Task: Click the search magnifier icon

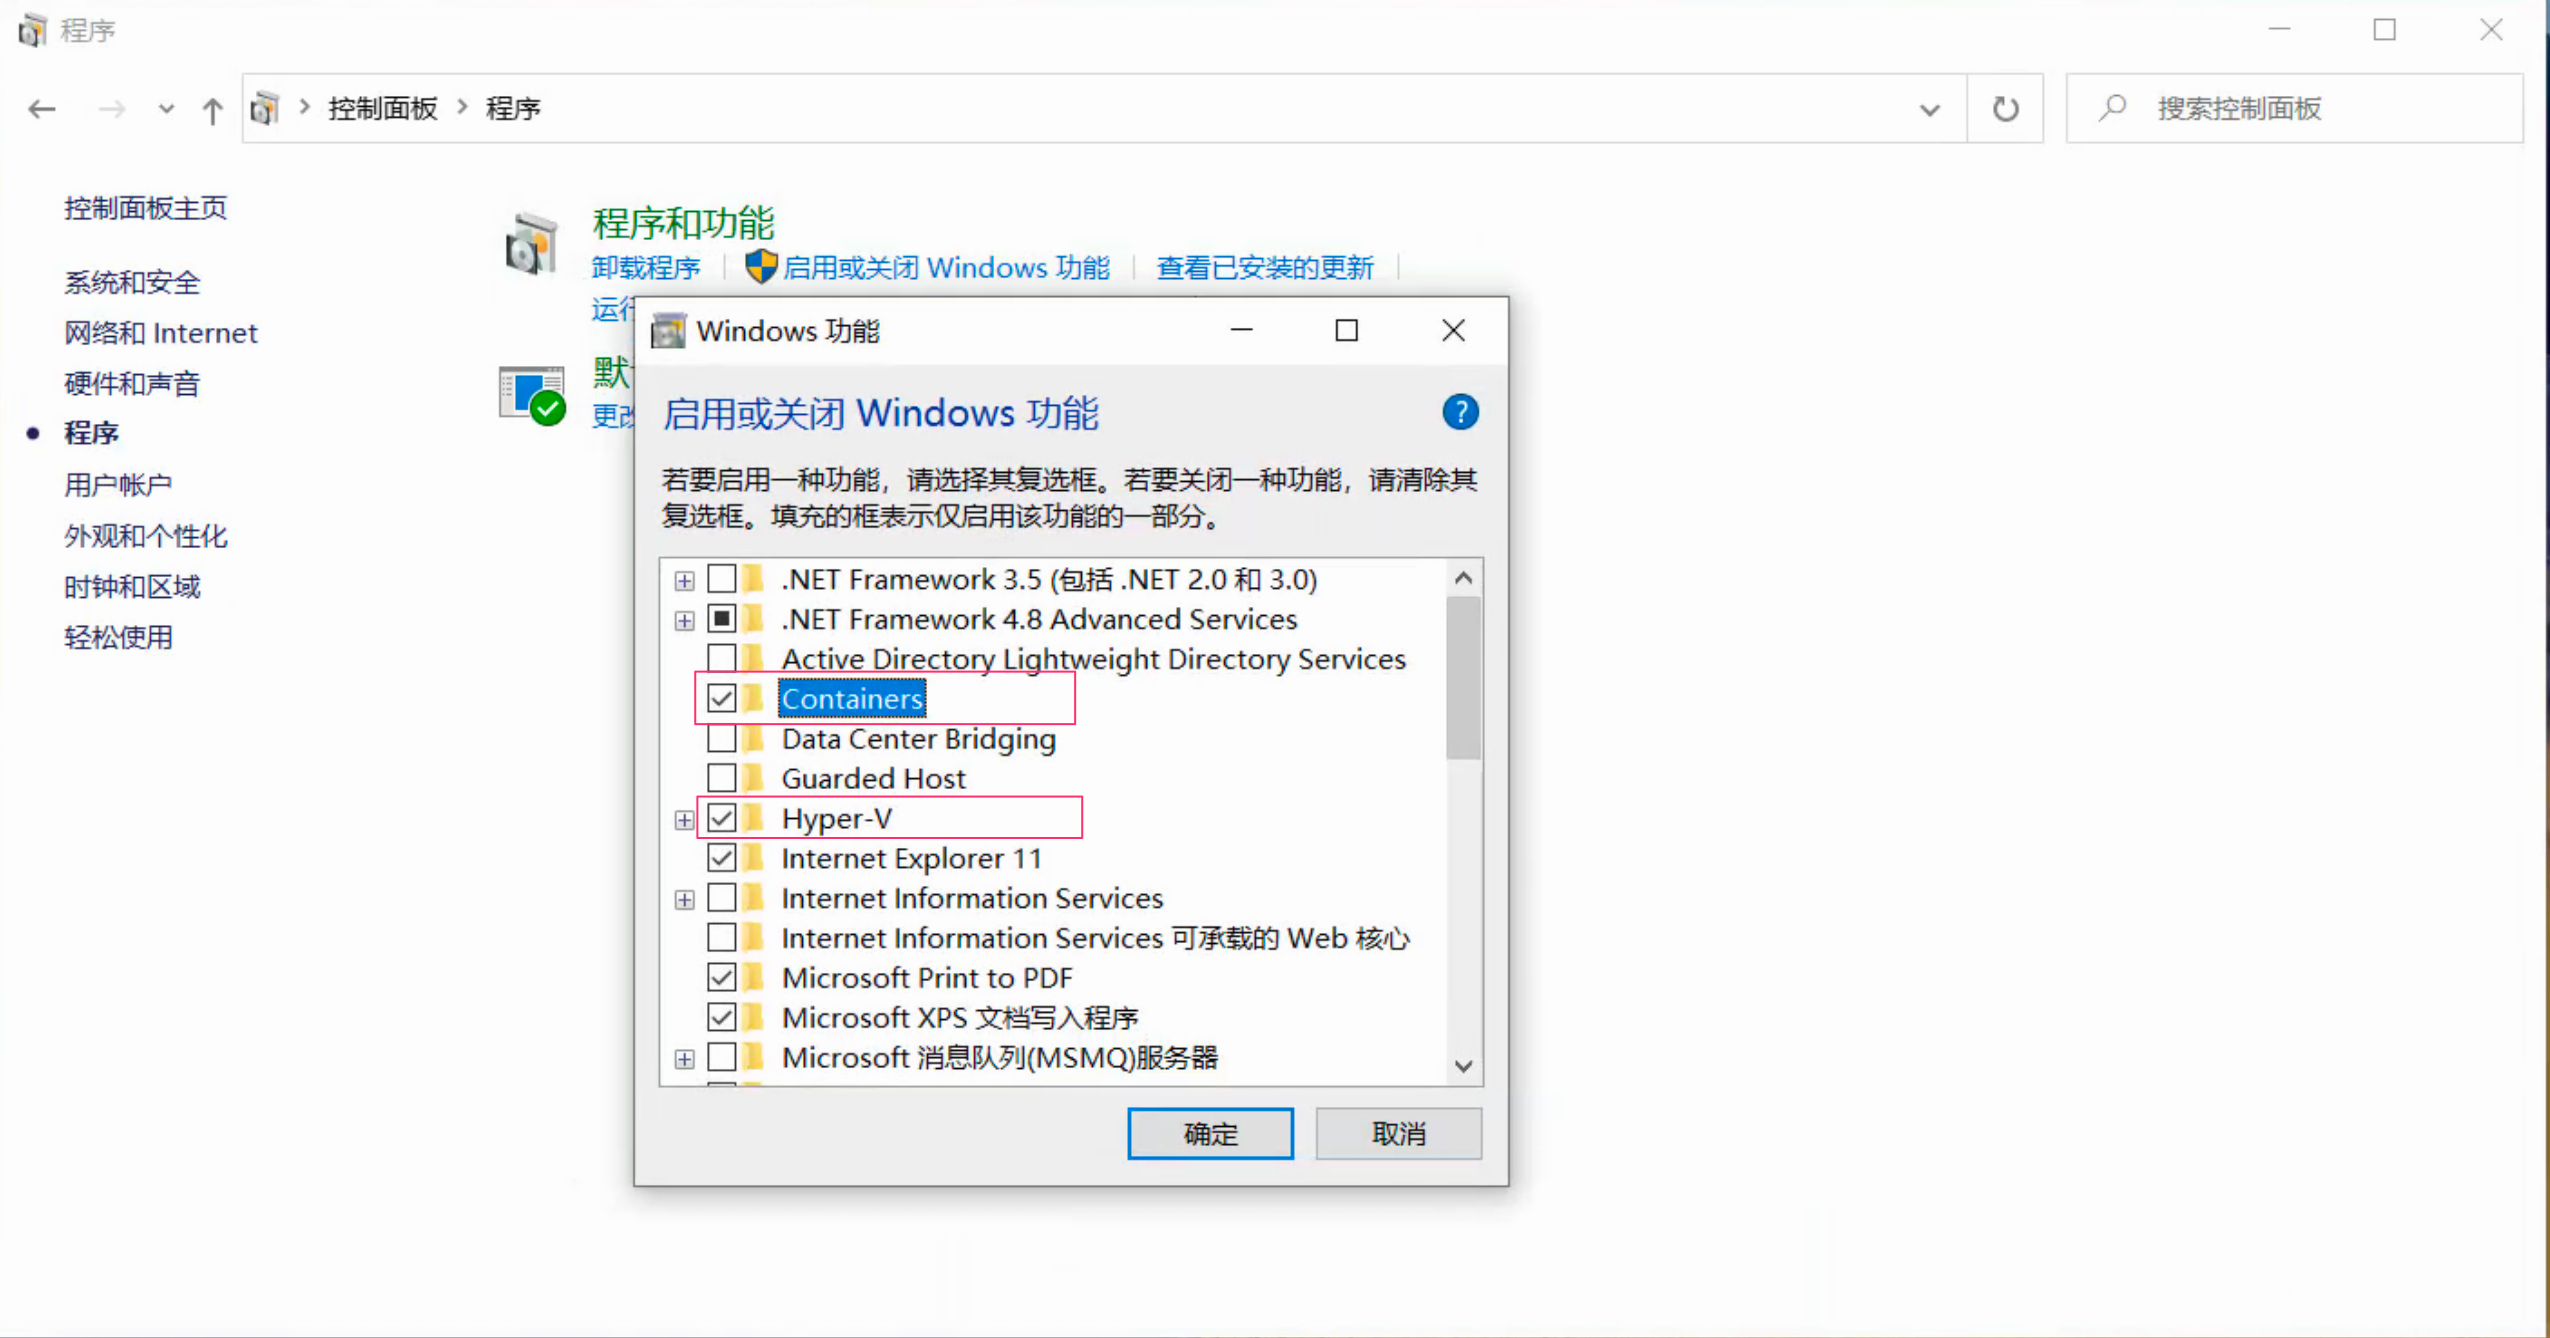Action: pos(2112,108)
